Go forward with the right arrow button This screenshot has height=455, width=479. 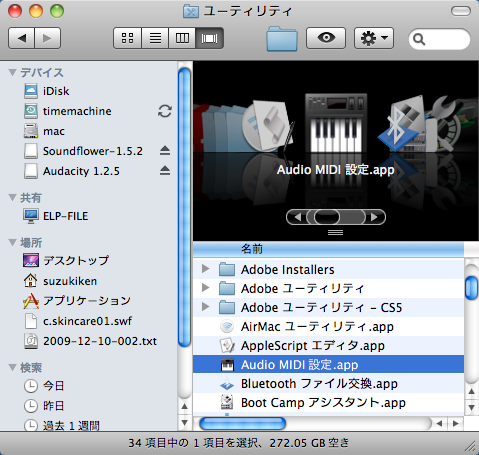pyautogui.click(x=48, y=38)
